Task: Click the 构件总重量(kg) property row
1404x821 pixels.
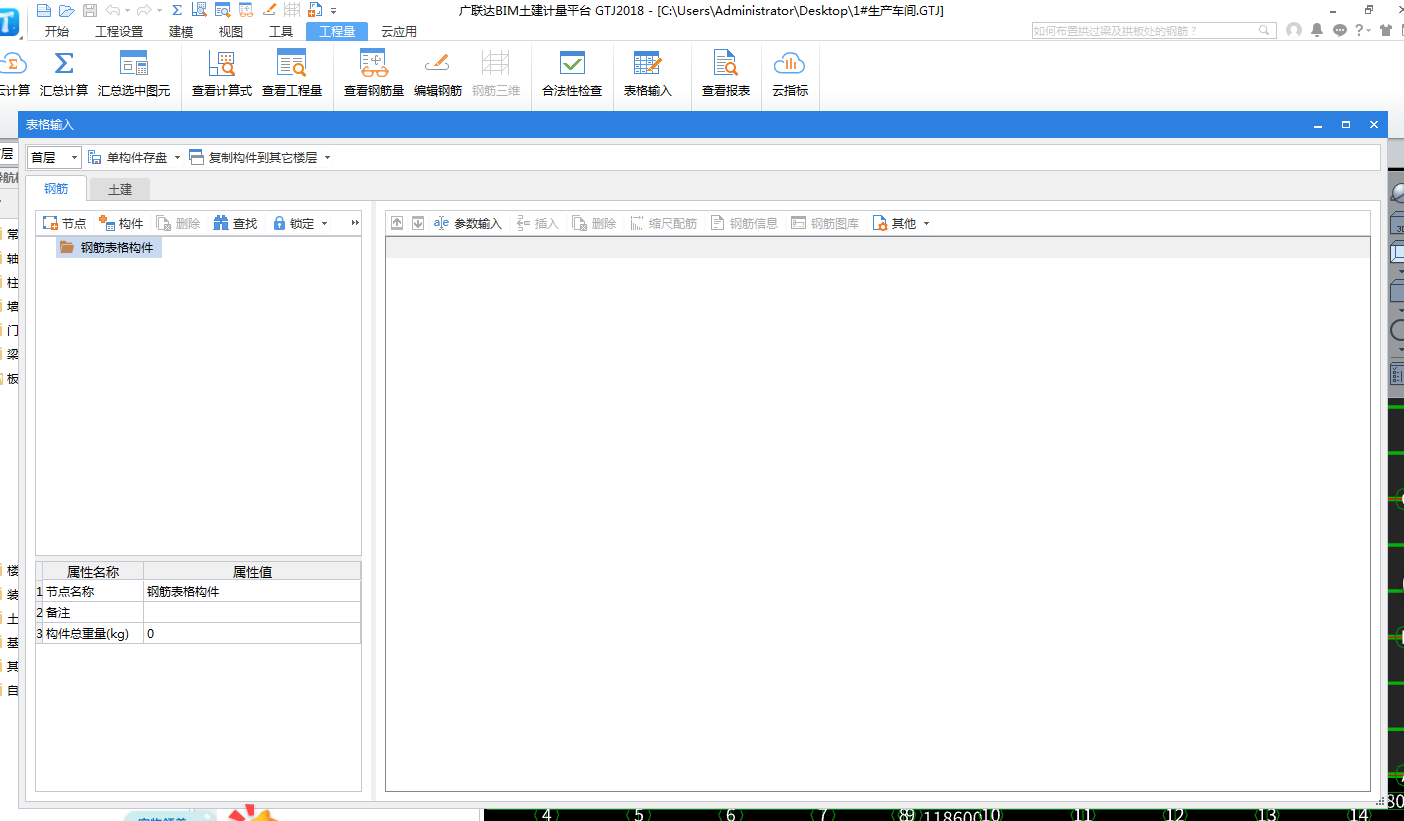Action: 198,633
